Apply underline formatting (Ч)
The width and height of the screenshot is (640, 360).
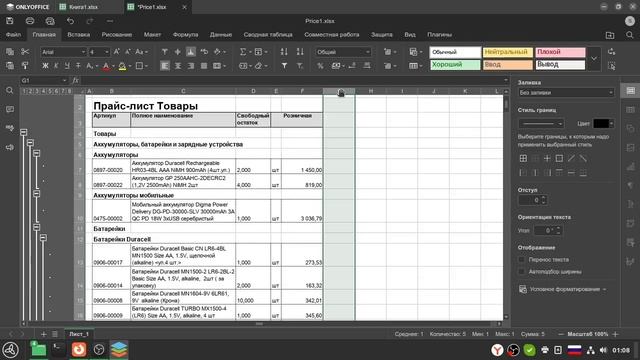[x=67, y=66]
